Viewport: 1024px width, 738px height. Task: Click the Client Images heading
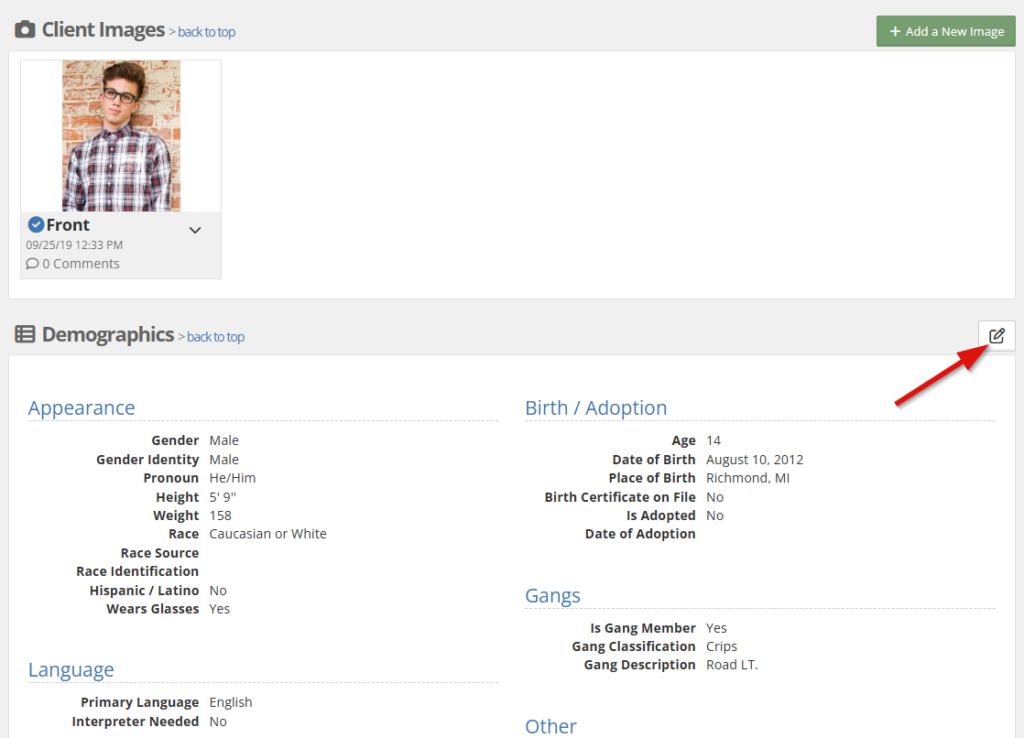pos(103,30)
